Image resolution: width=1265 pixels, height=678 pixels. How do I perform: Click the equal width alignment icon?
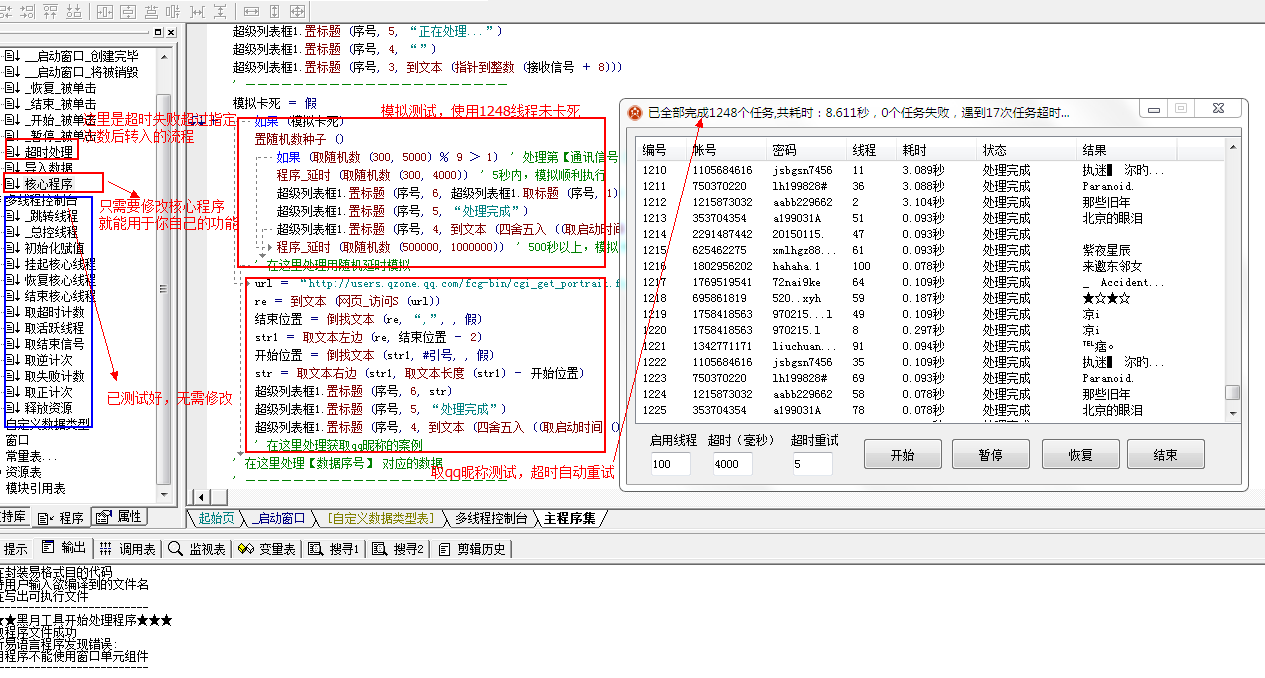coord(251,12)
